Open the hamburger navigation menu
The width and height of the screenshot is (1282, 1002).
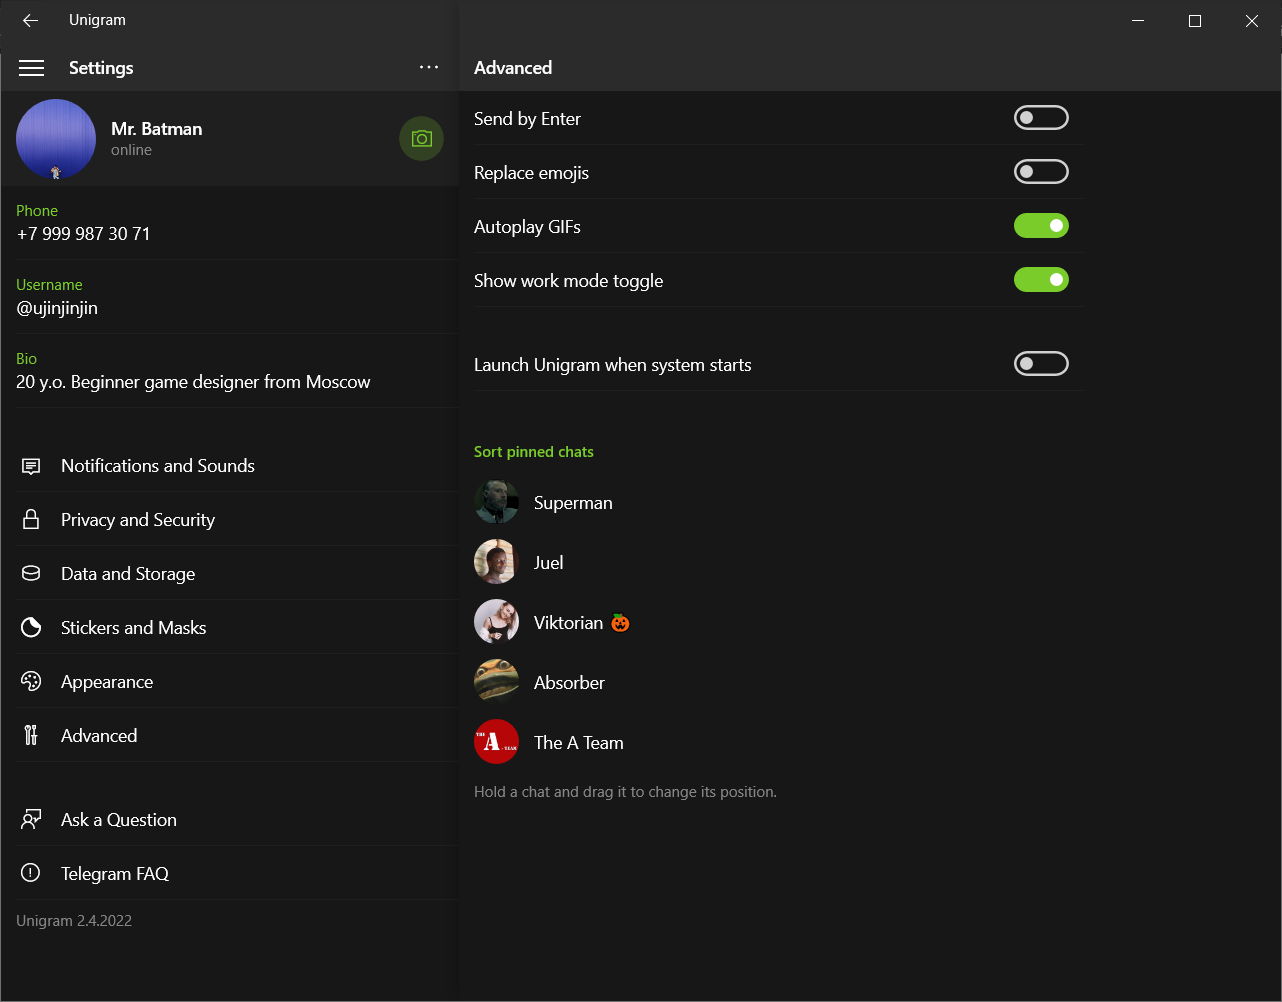pyautogui.click(x=32, y=68)
